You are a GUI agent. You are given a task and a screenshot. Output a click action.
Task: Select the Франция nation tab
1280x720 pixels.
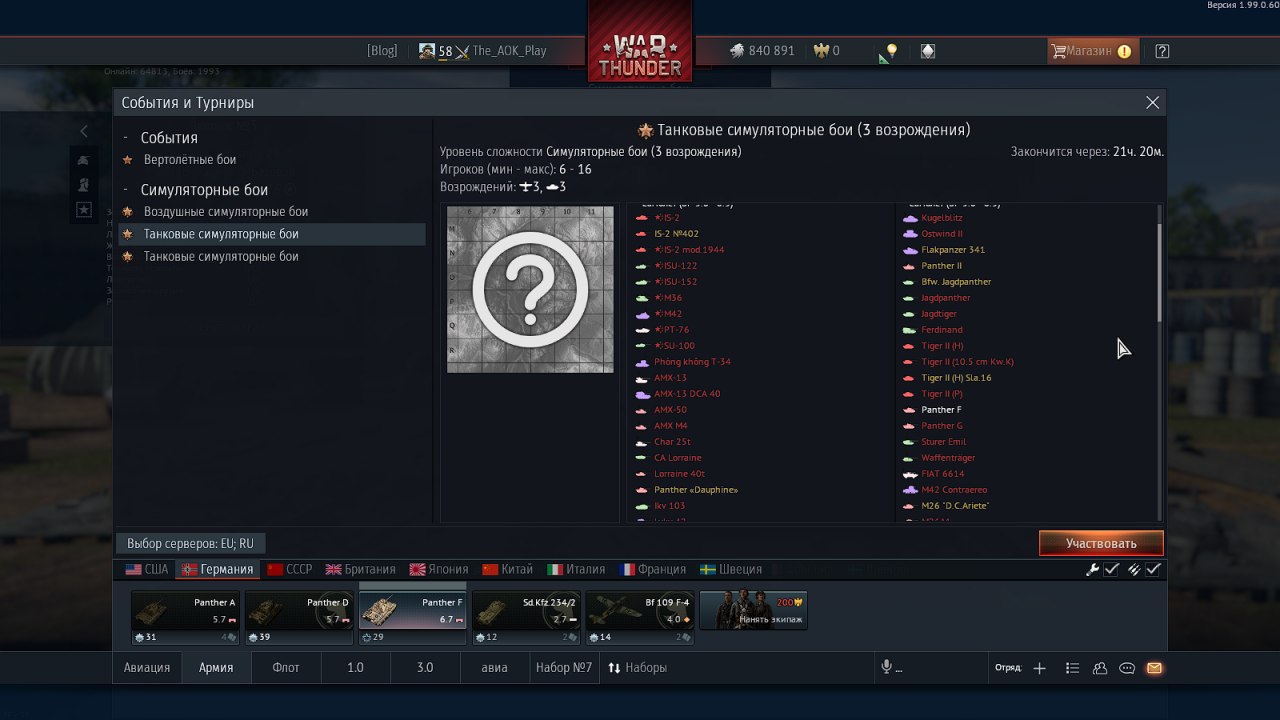point(653,570)
